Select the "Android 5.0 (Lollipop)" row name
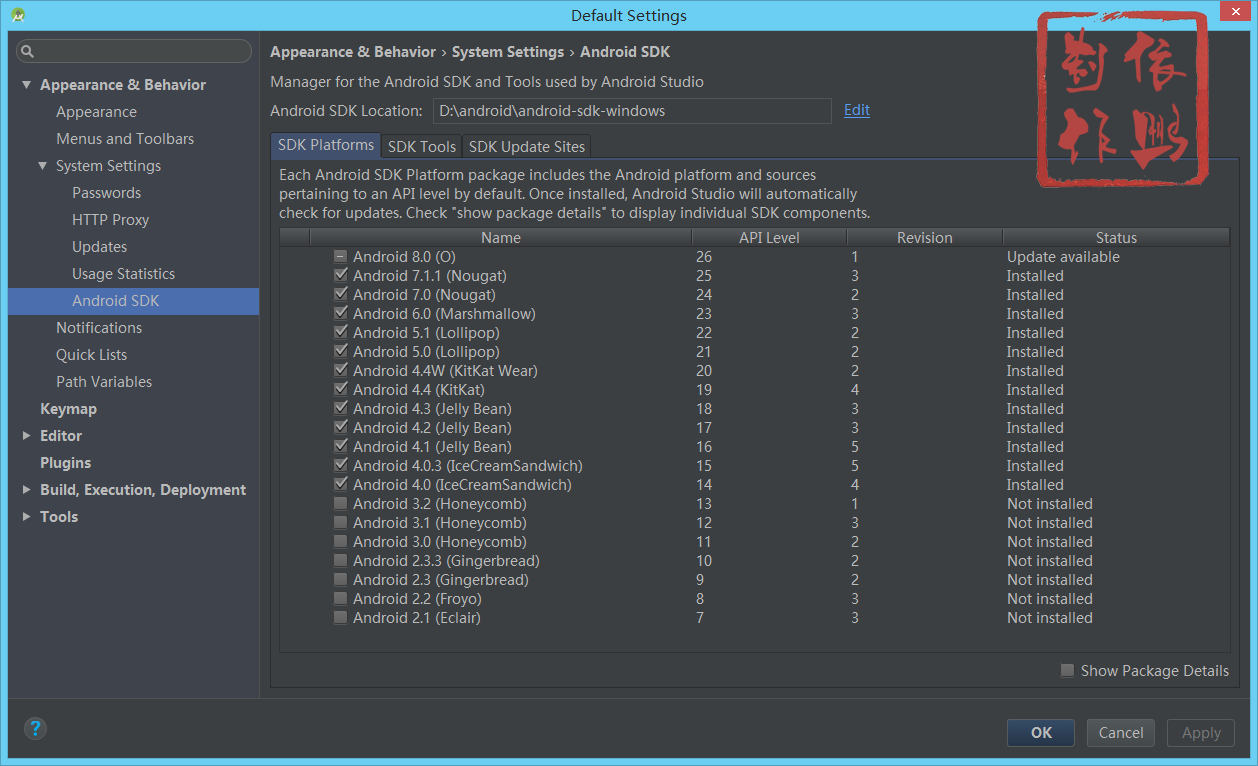Screen dimensions: 1258x766 click(x=426, y=352)
